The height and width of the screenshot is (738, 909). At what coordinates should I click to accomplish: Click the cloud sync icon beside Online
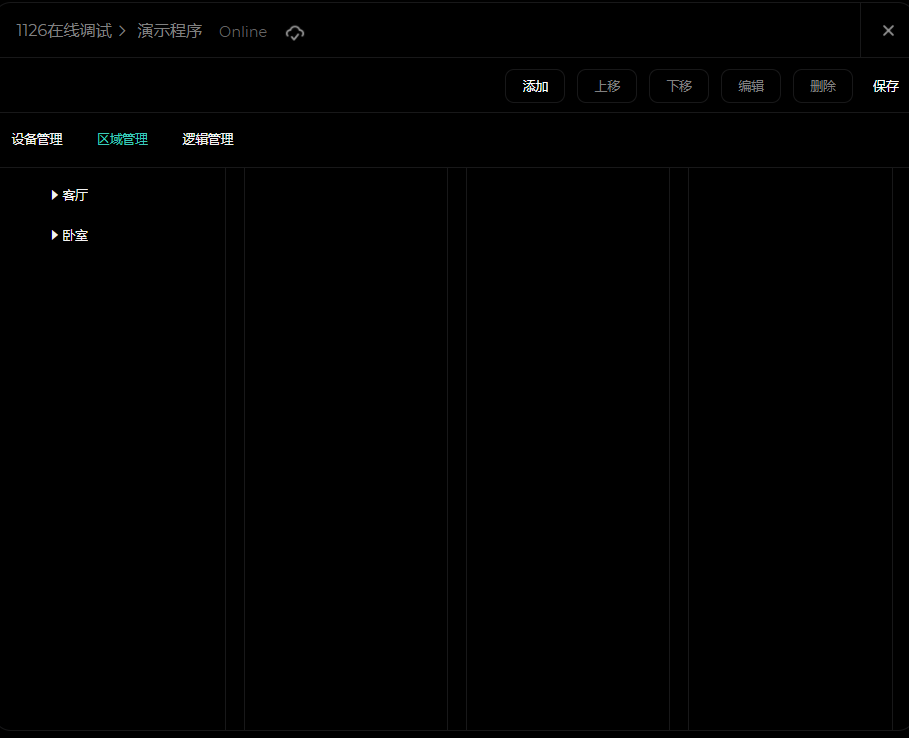coord(294,32)
